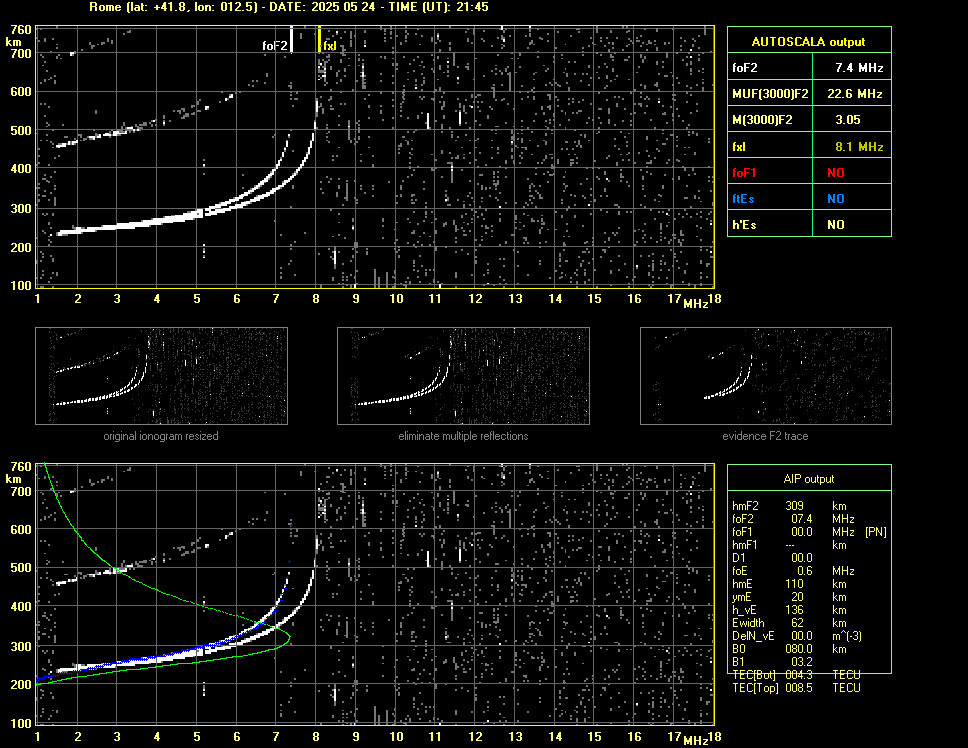Viewport: 968px width, 748px height.
Task: Select the h_vE value 136
Action: tap(795, 610)
